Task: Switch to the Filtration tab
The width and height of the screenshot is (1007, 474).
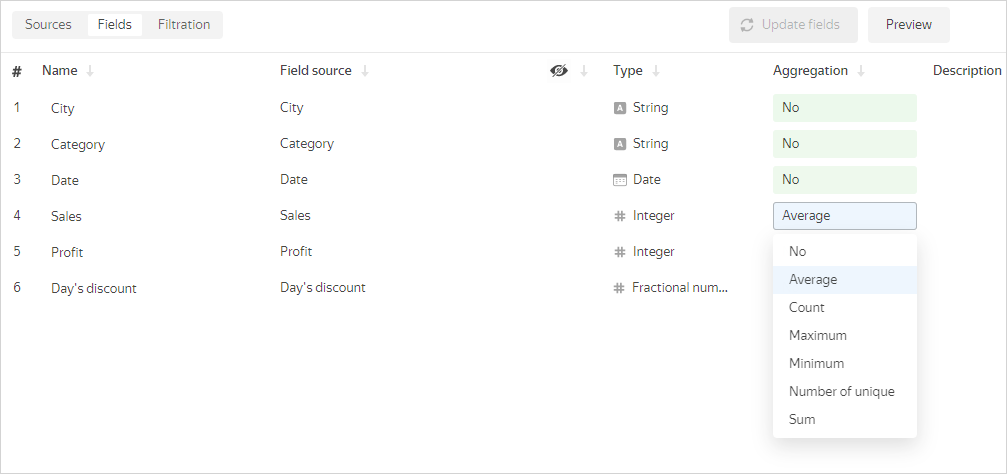Action: [x=184, y=25]
